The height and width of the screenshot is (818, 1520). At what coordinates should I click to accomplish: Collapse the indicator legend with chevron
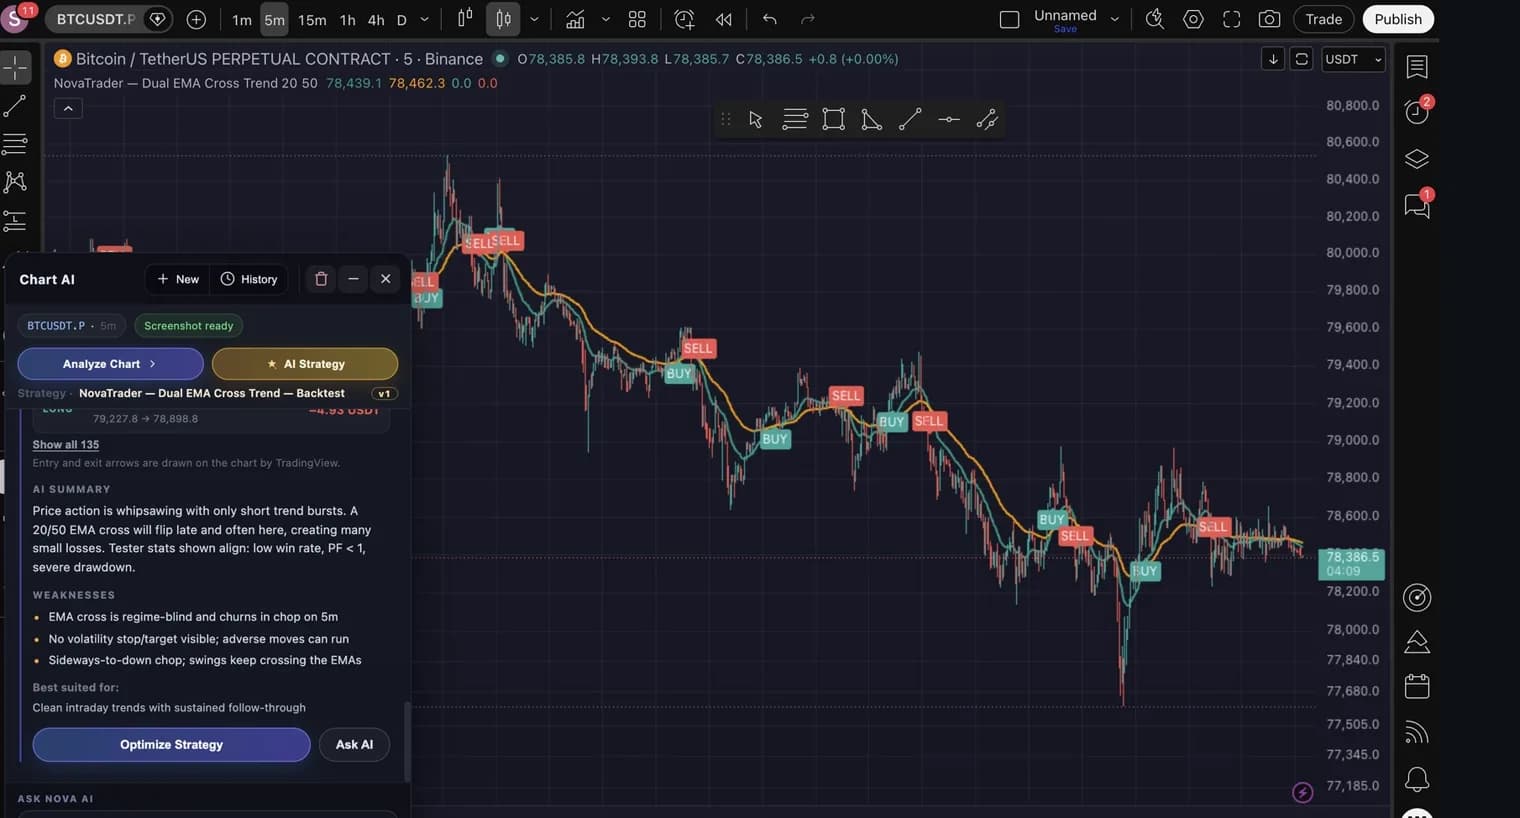click(x=68, y=108)
